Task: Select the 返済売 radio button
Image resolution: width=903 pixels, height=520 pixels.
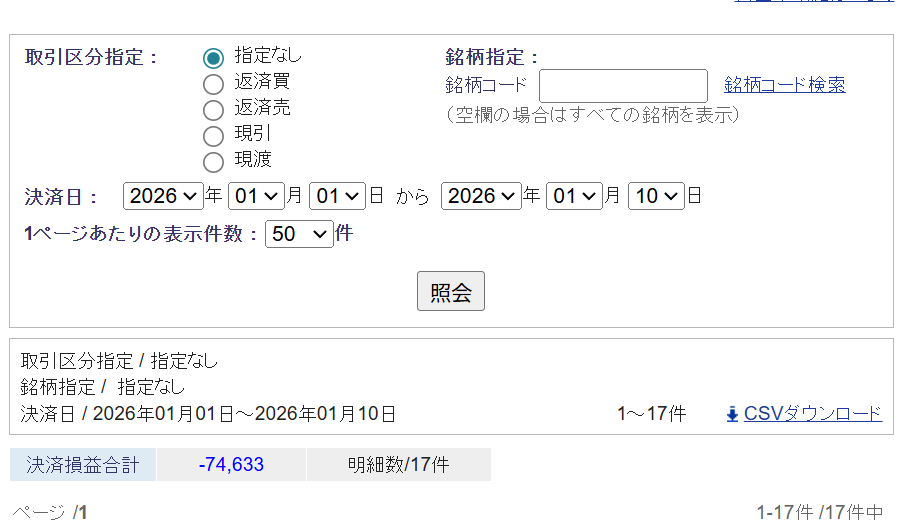Action: 213,110
